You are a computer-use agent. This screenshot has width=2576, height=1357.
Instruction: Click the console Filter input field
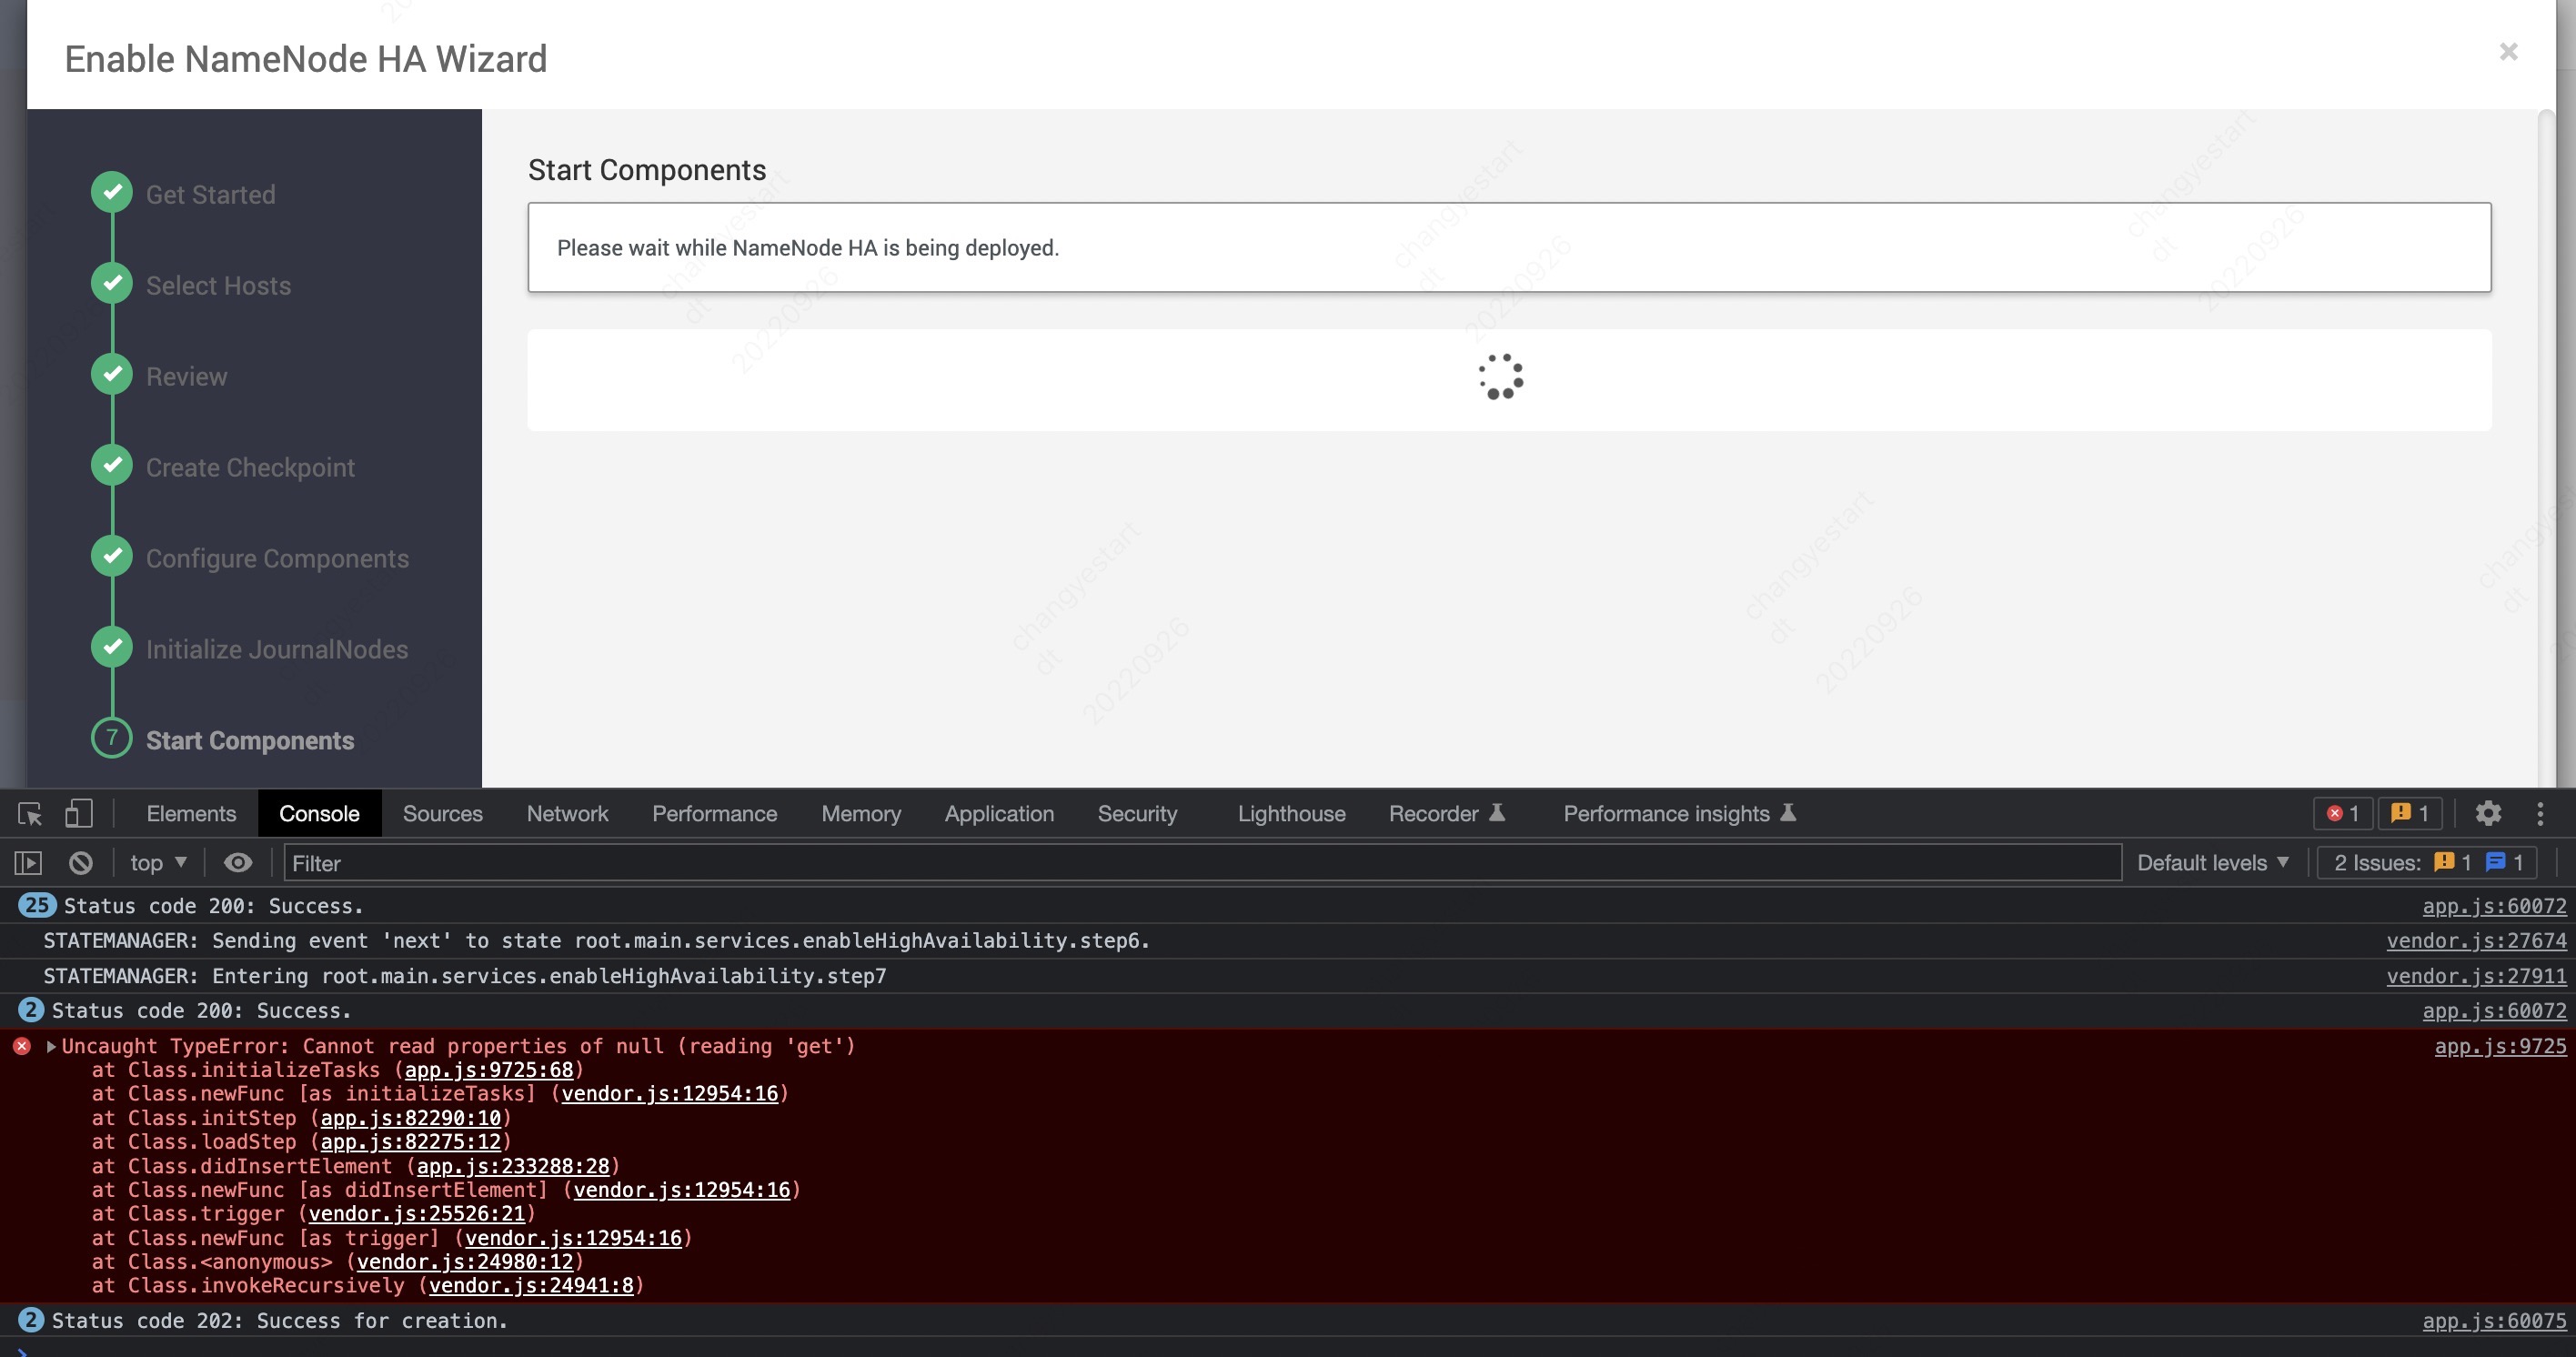[1200, 863]
